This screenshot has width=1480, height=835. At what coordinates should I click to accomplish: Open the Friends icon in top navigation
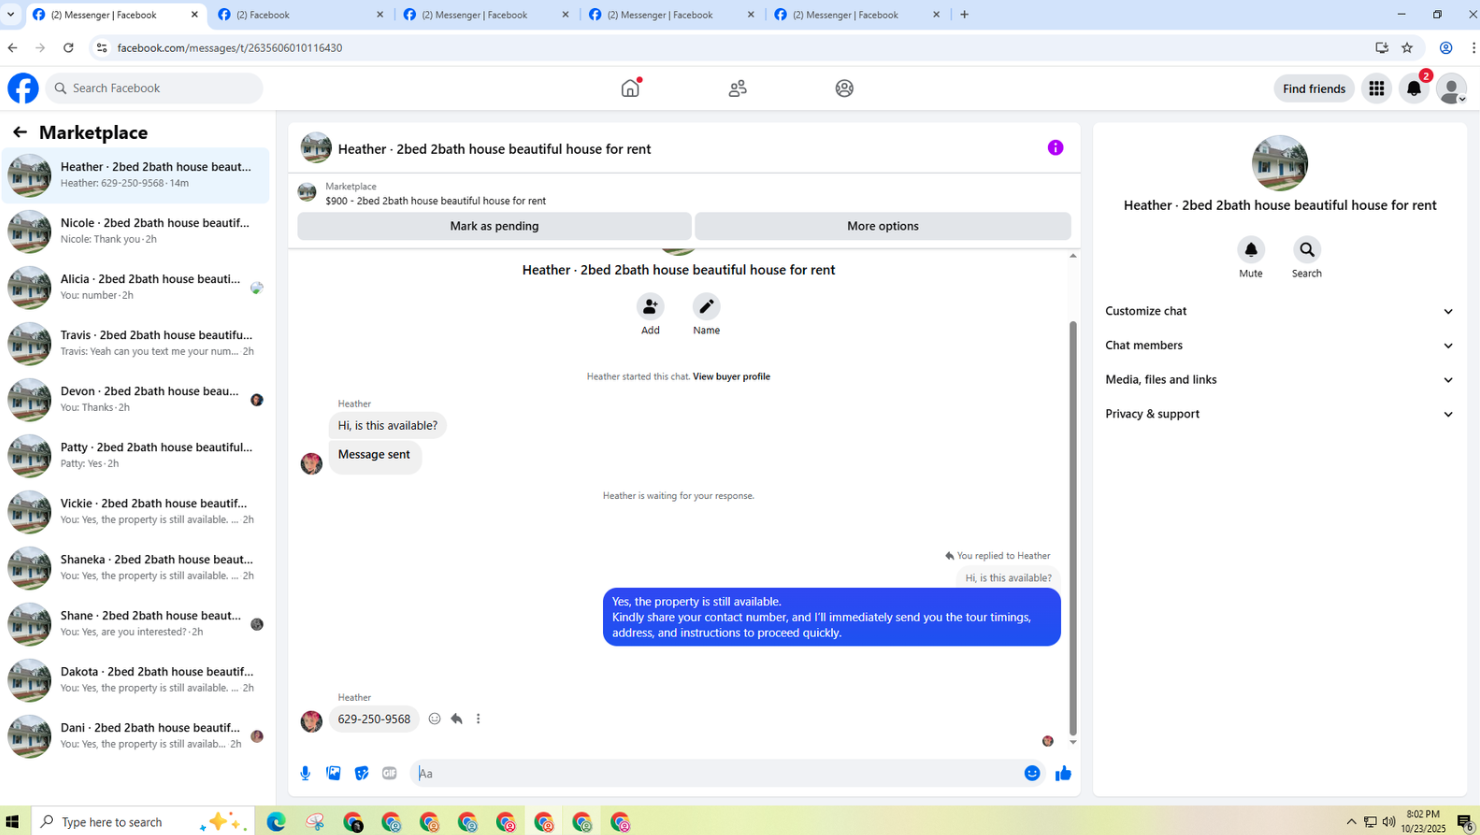737,88
